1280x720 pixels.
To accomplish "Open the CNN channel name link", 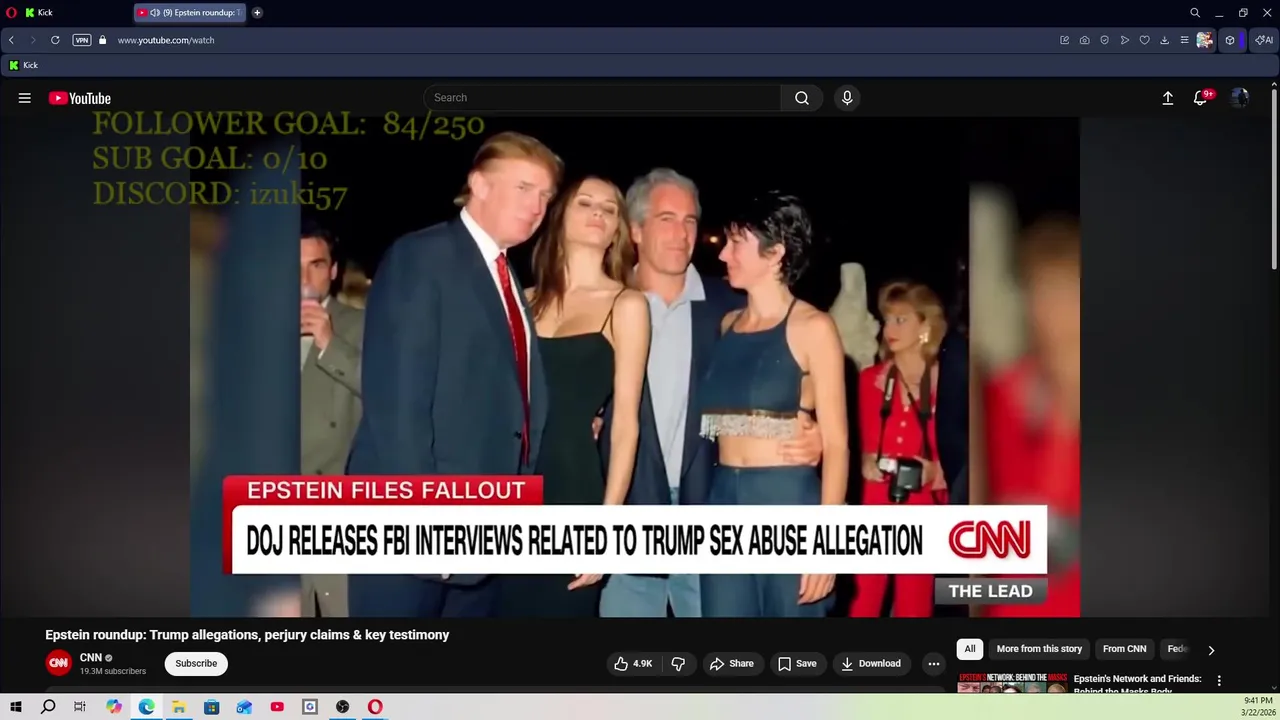I will point(91,658).
